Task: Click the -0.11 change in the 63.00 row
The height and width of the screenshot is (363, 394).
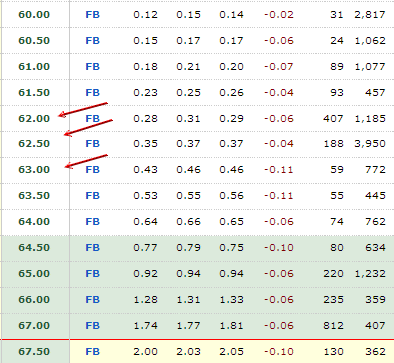Action: tap(279, 170)
